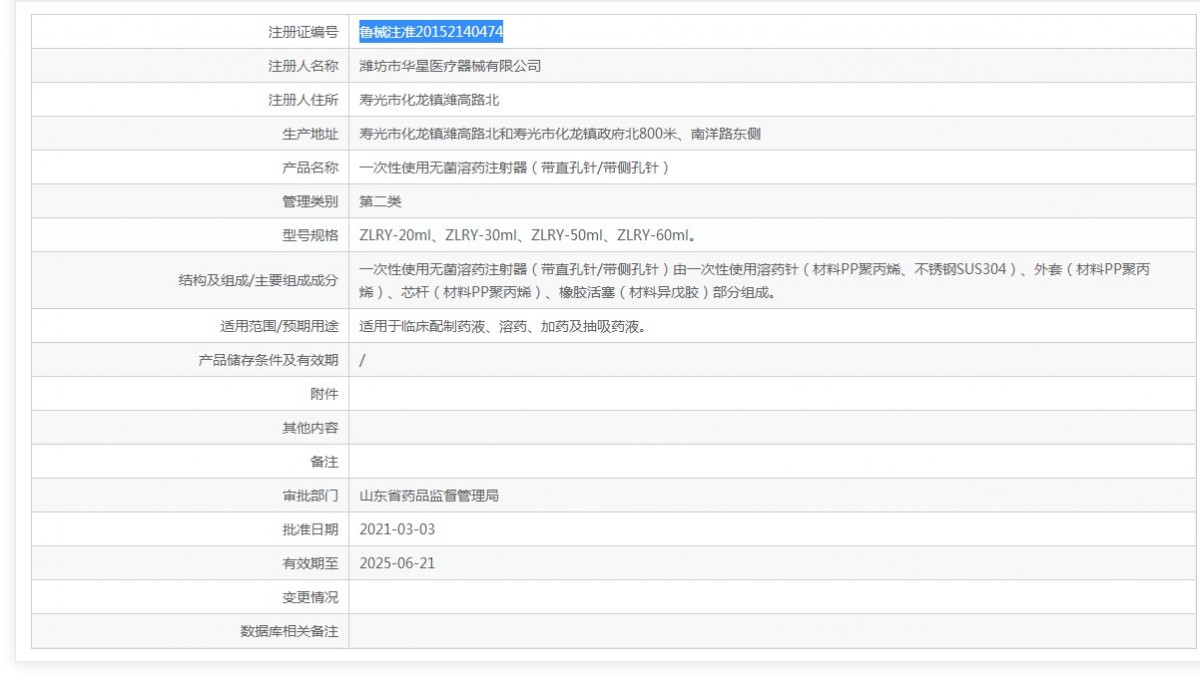Click the approval date 2021-03-03

(x=397, y=530)
